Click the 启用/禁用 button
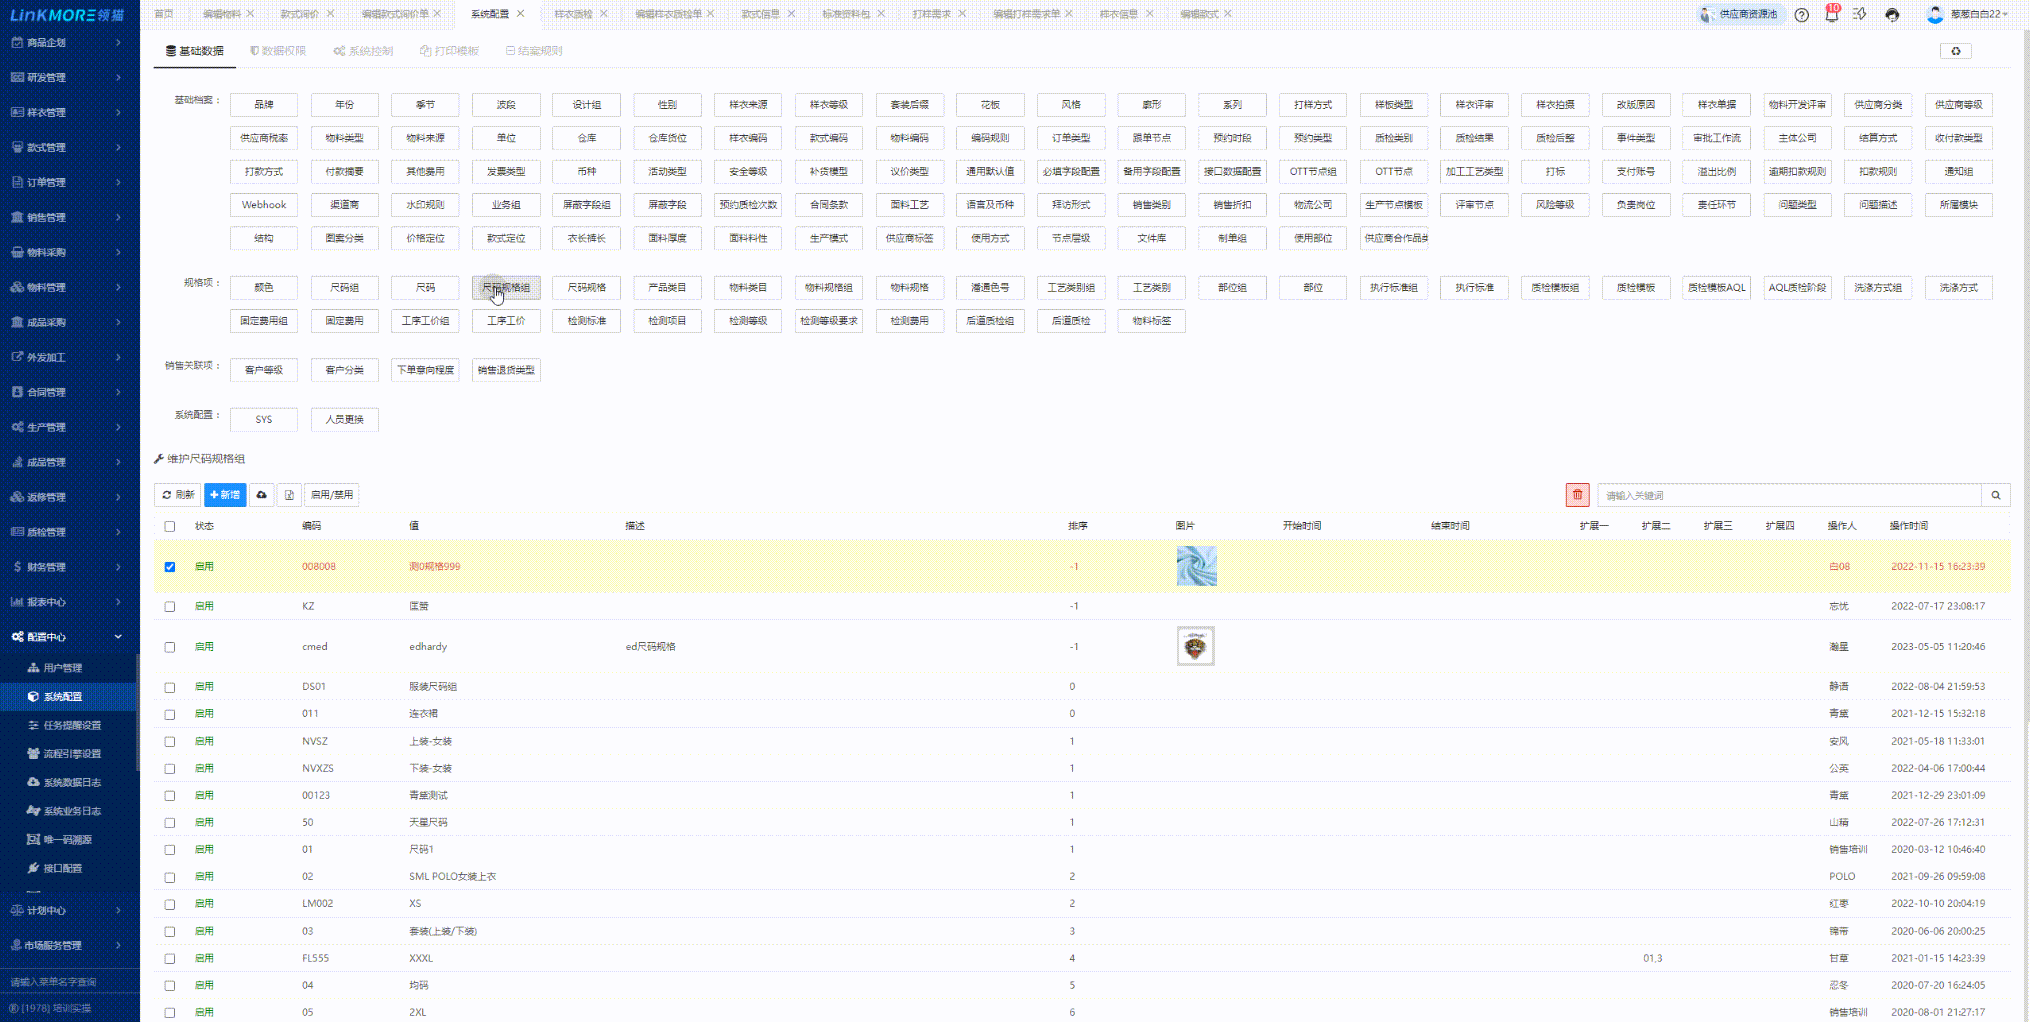Screen dimensions: 2030x1022 (x=331, y=495)
